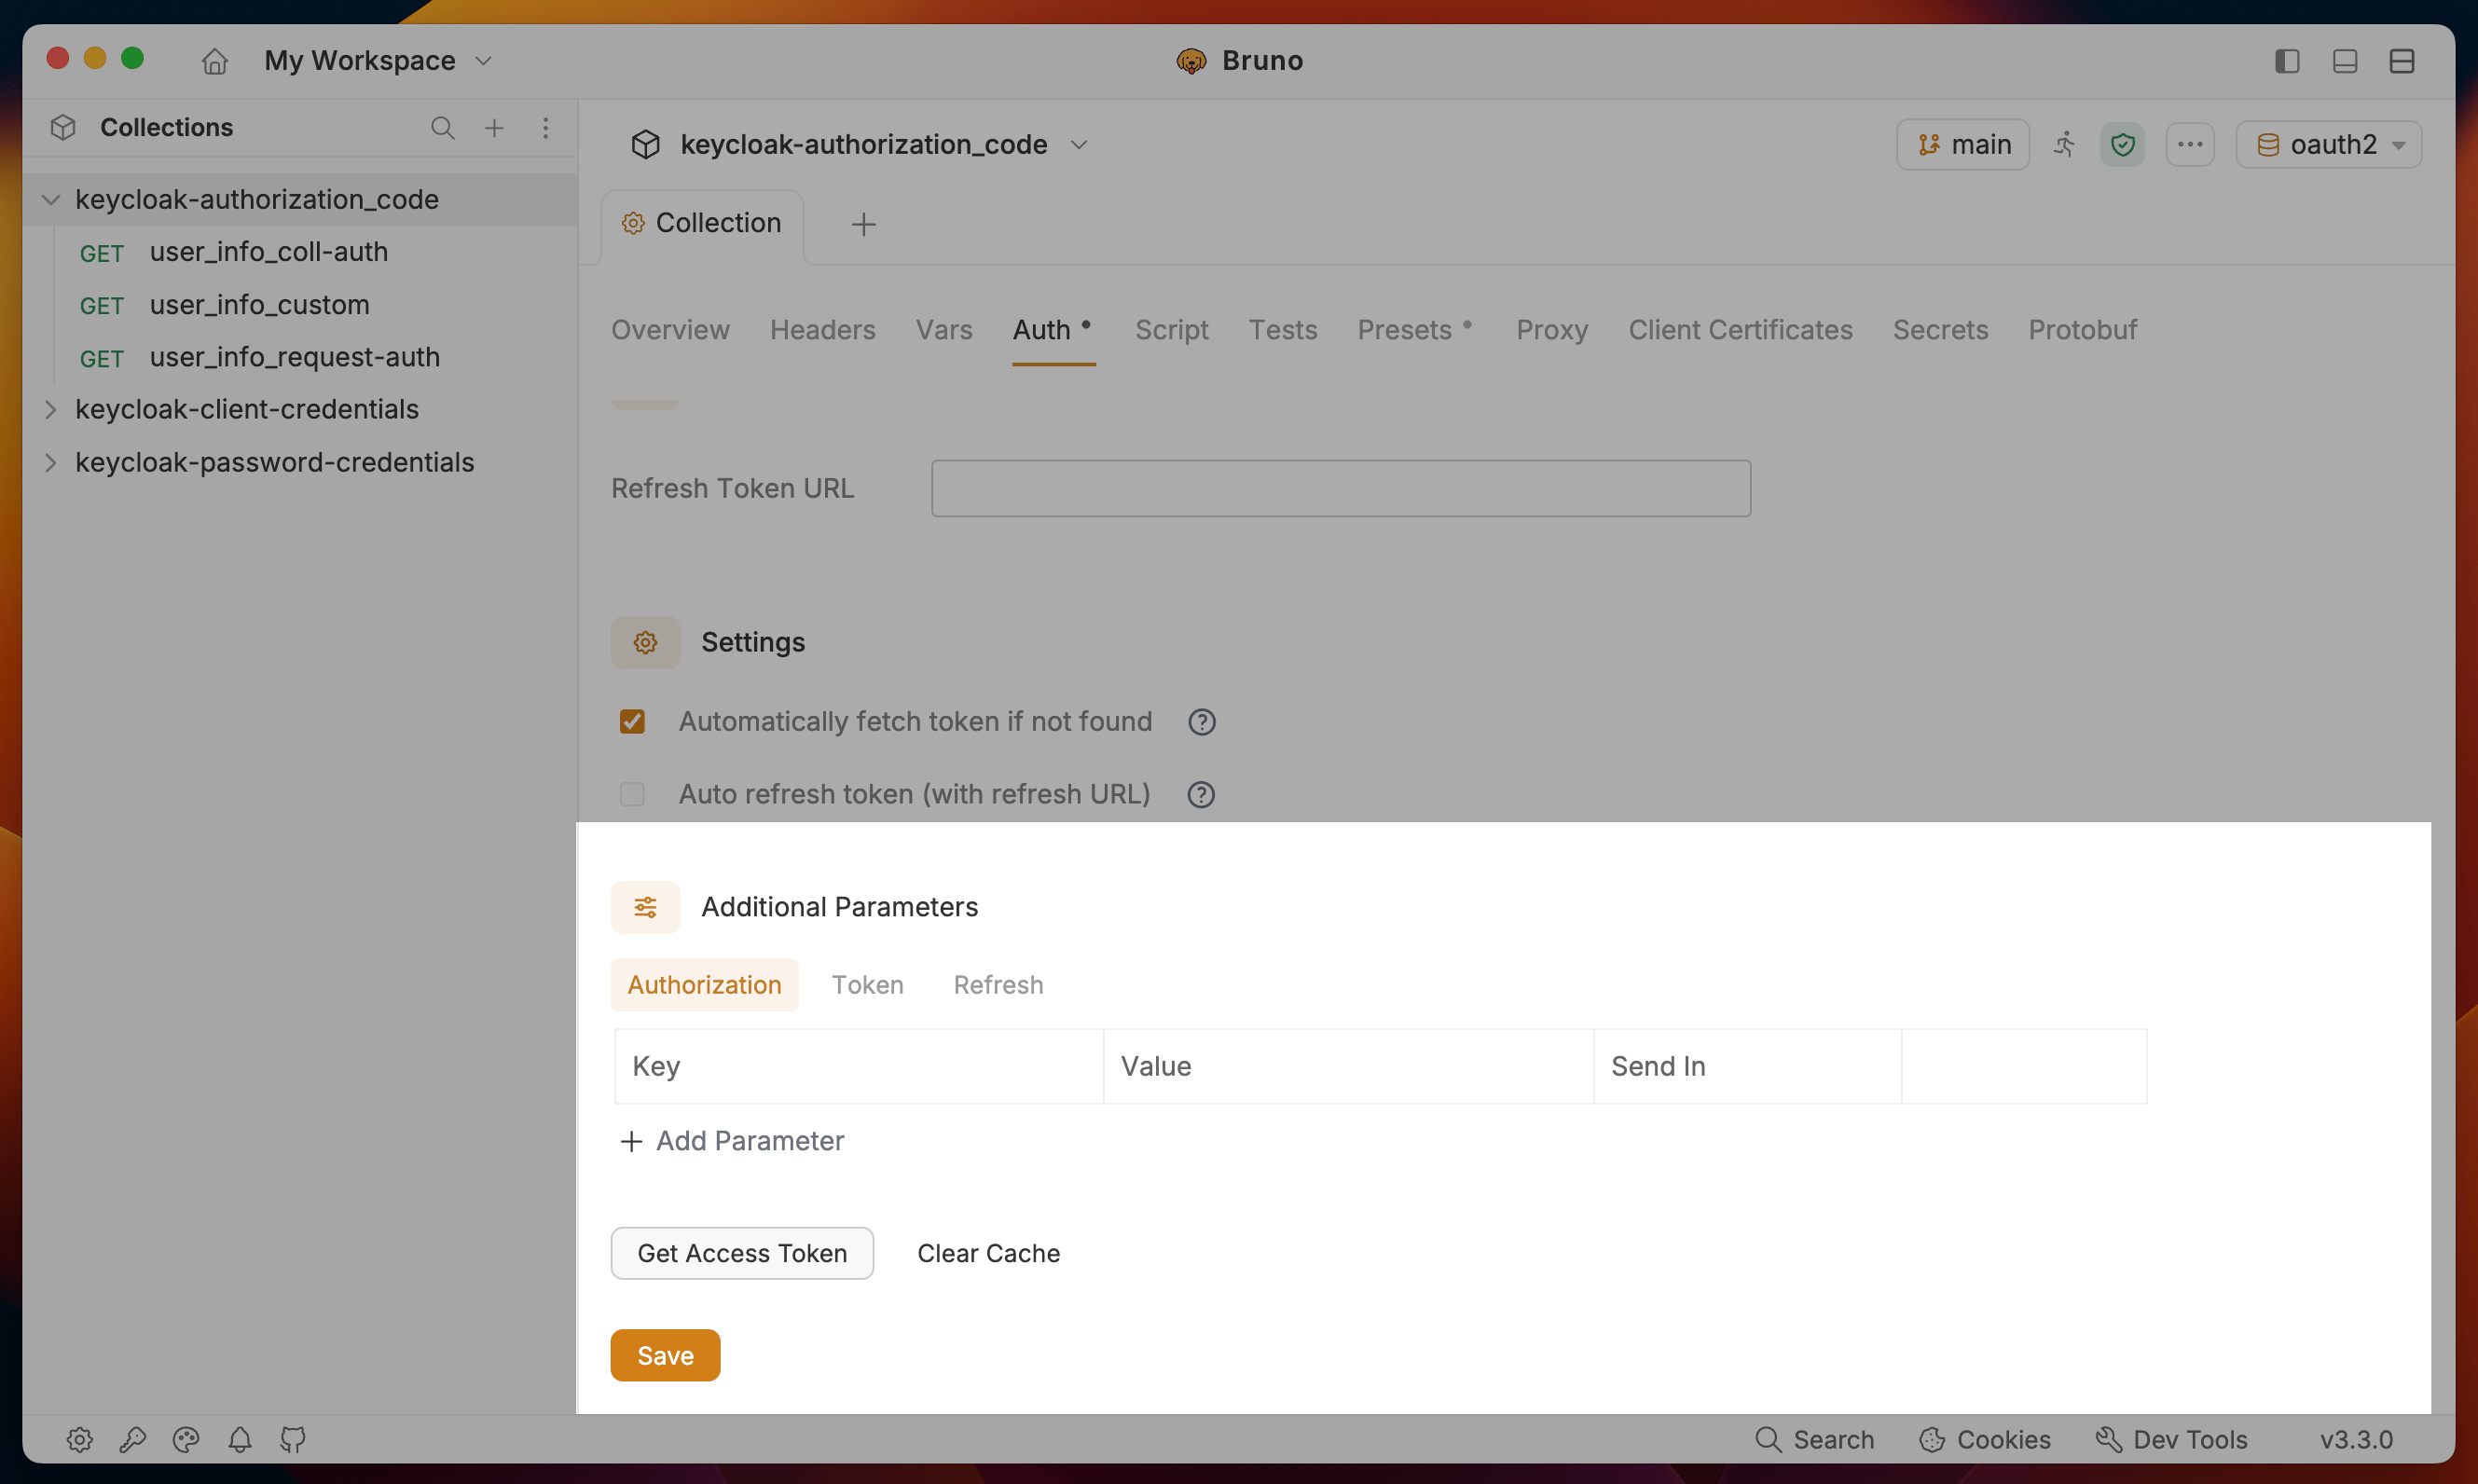Image resolution: width=2478 pixels, height=1484 pixels.
Task: Open the Tests tab
Action: coord(1282,330)
